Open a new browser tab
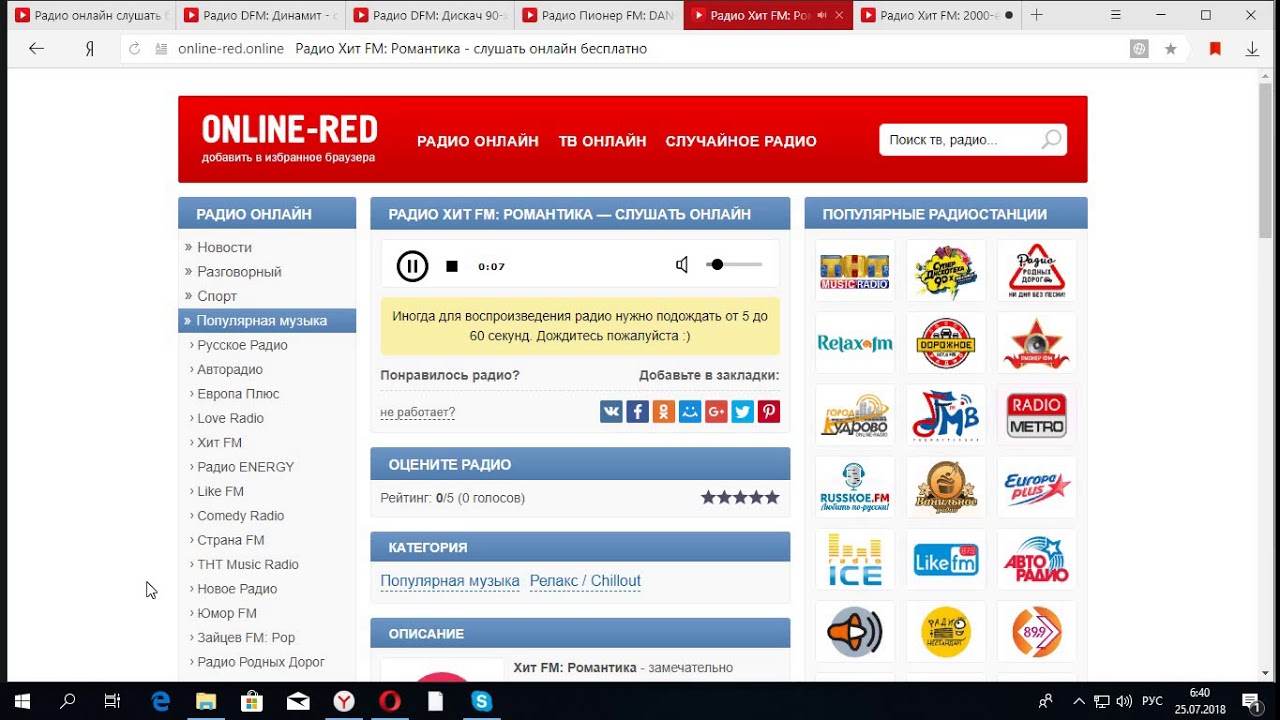The image size is (1280, 720). click(x=1037, y=15)
